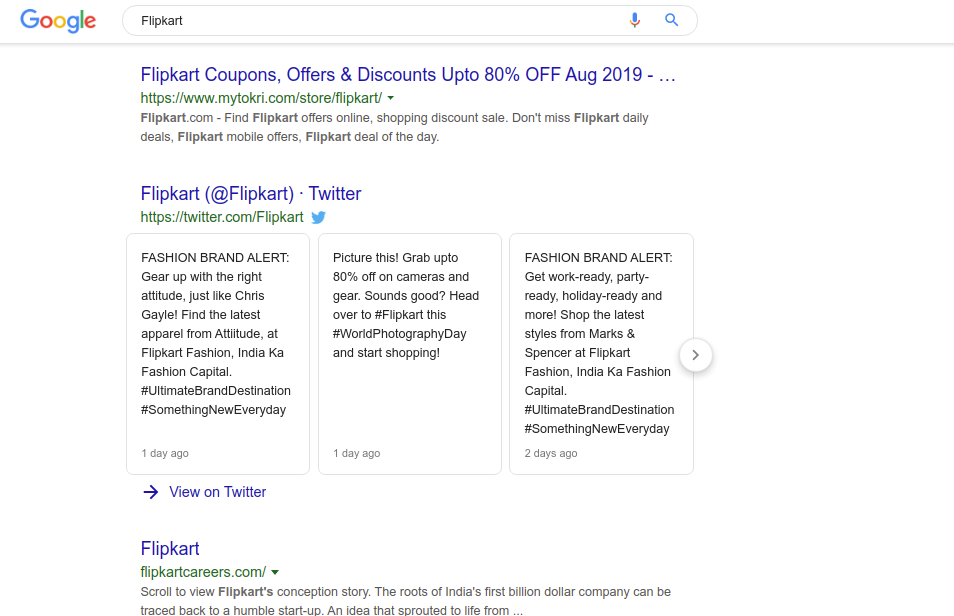Viewport: 954px width, 616px height.
Task: Open the Marks & Spencer tweet card
Action: [601, 354]
